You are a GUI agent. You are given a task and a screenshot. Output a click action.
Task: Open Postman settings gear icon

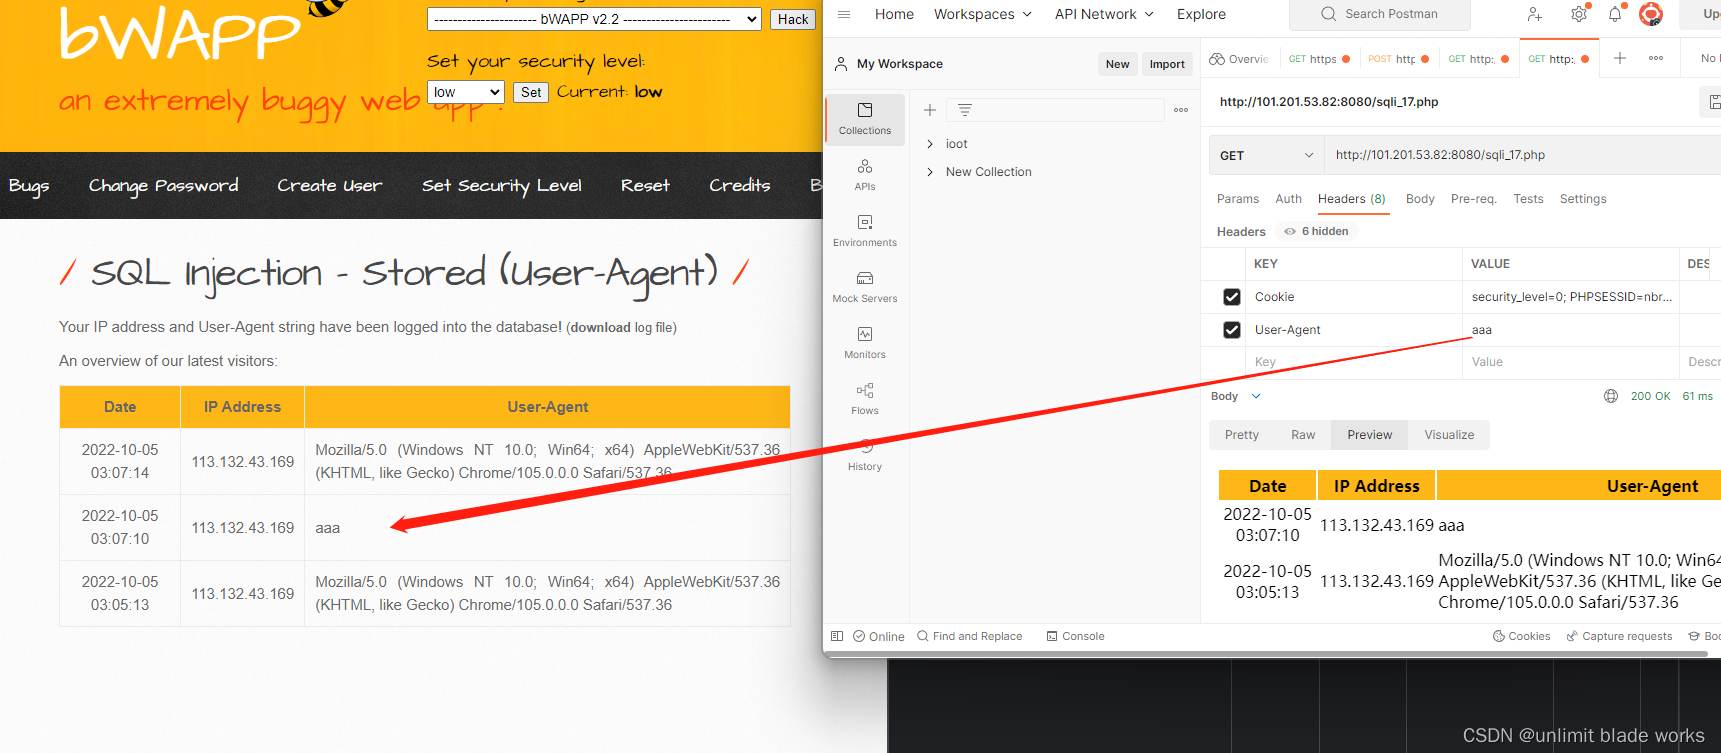click(1578, 14)
